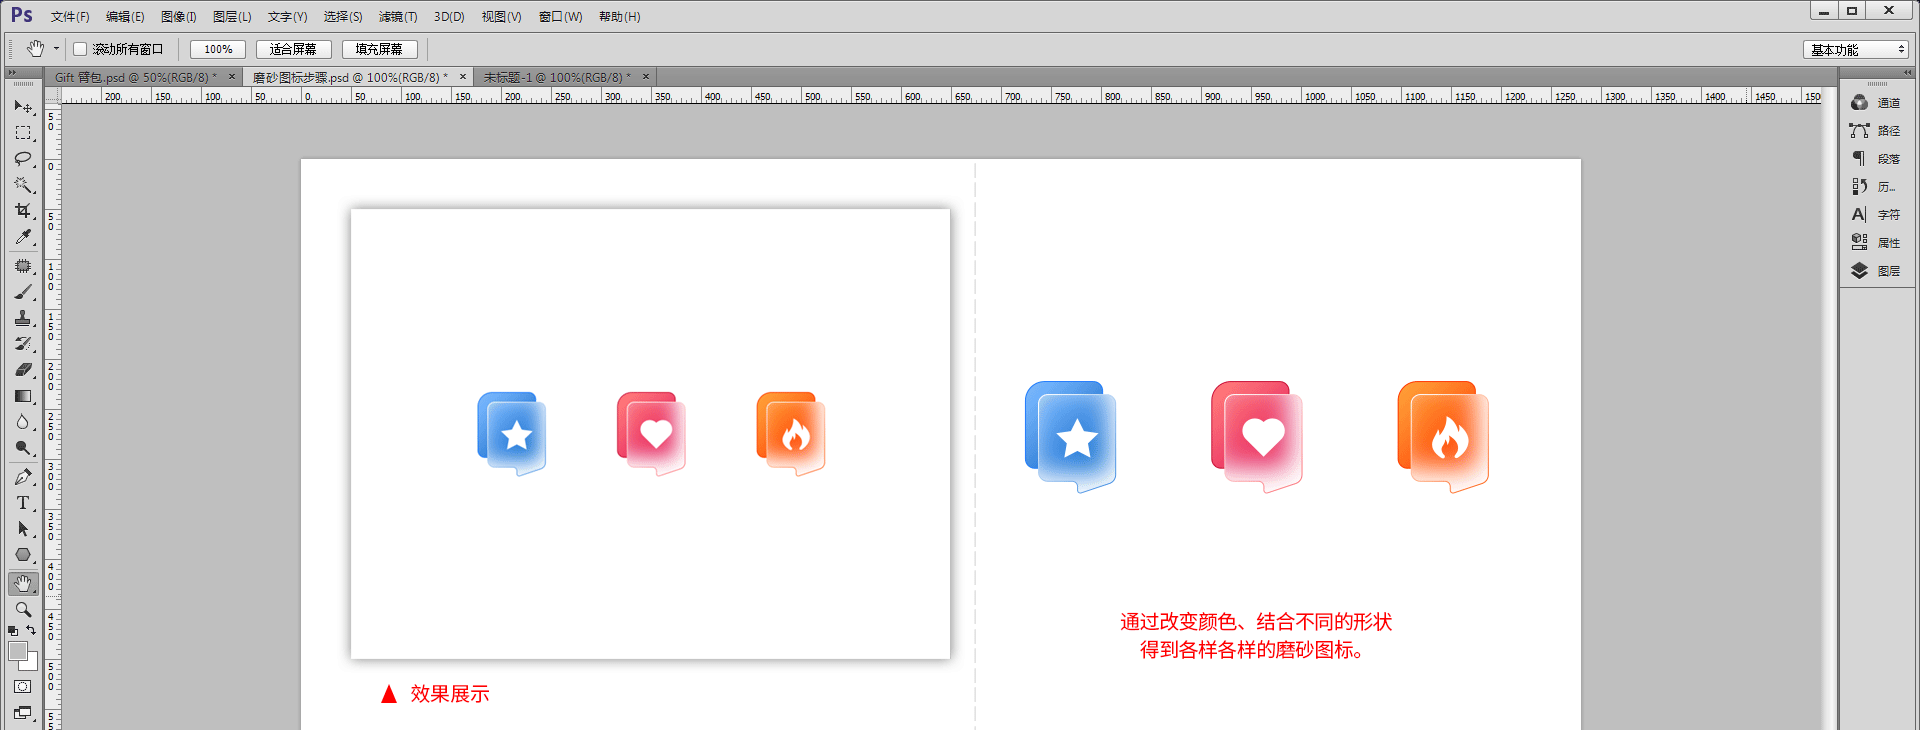Image resolution: width=1920 pixels, height=730 pixels.
Task: Open the Layers panel
Action: 1876,271
